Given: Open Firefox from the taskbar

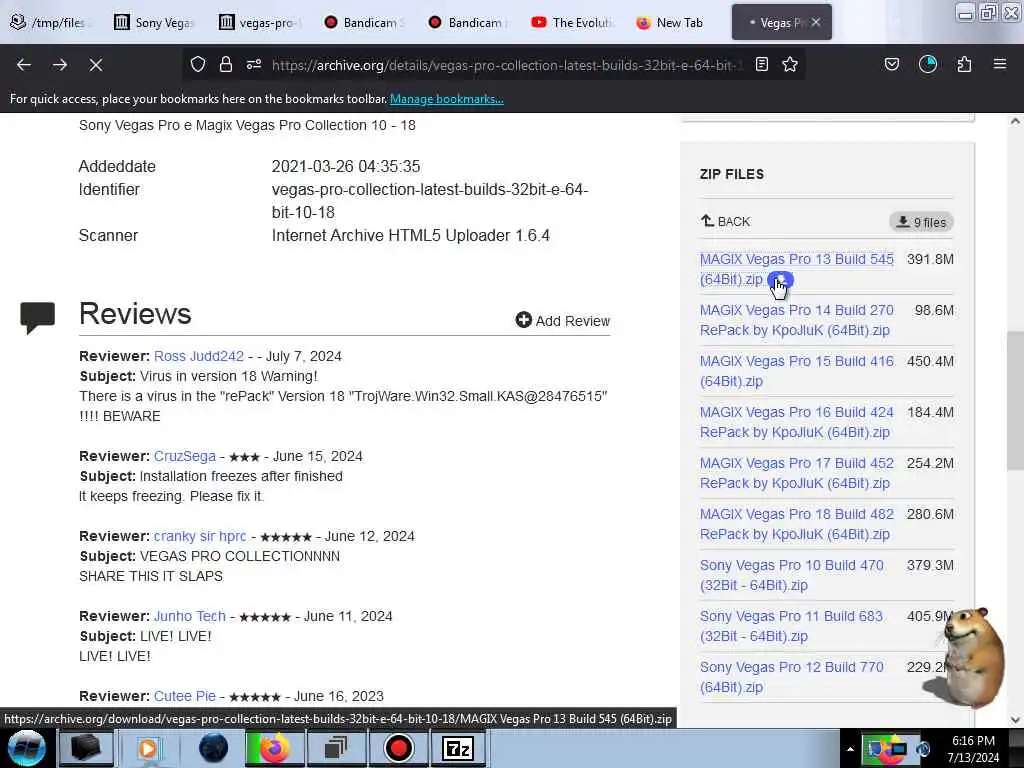Looking at the screenshot, I should coord(274,748).
